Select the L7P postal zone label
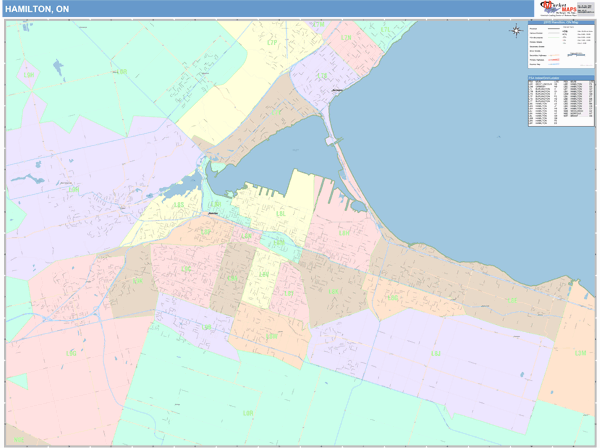The image size is (600, 448). point(272,43)
